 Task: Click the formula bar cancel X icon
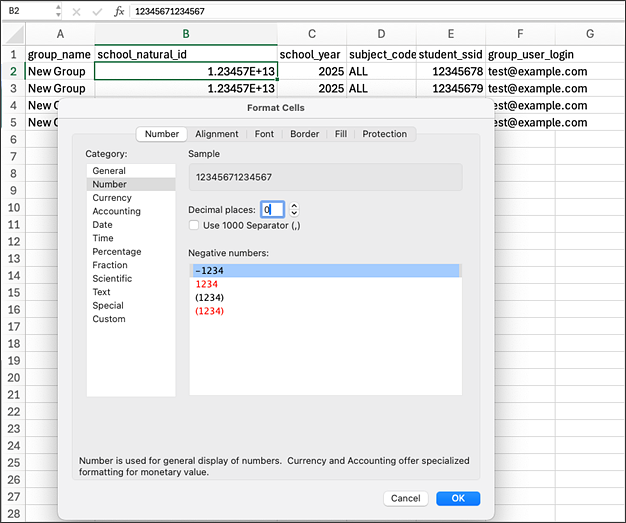(77, 11)
